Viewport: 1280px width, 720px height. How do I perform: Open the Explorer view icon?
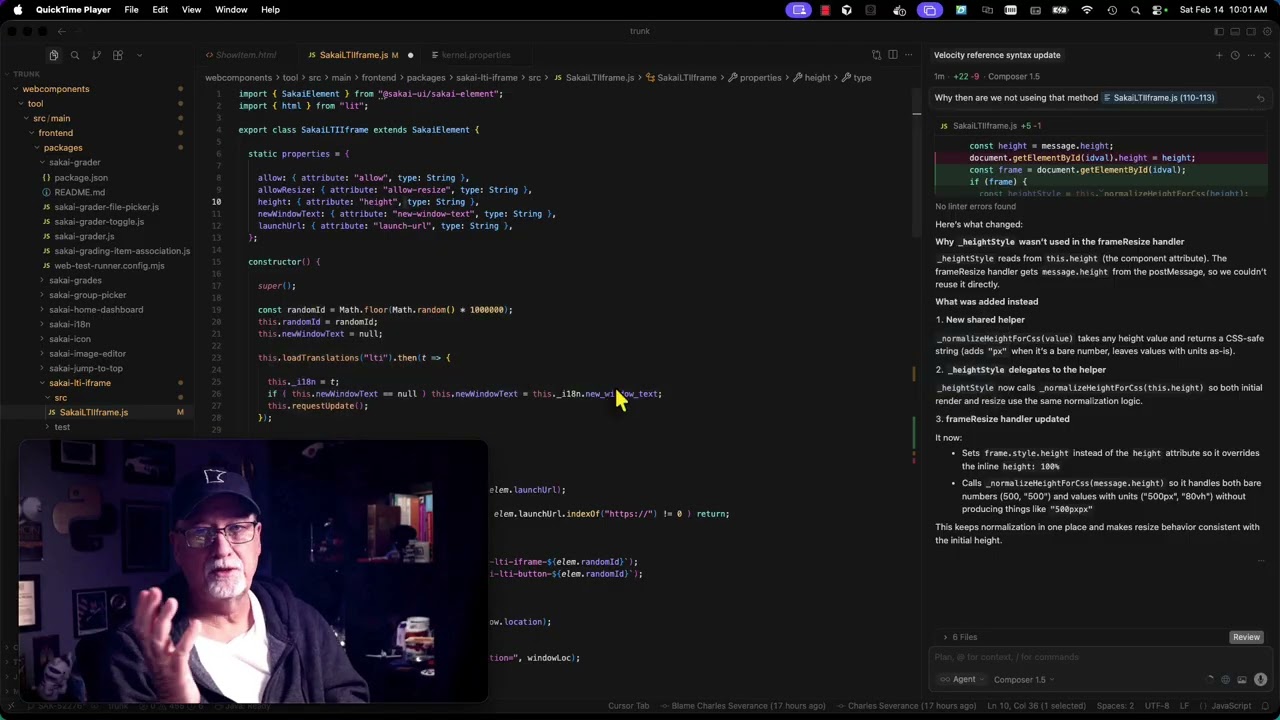(54, 55)
